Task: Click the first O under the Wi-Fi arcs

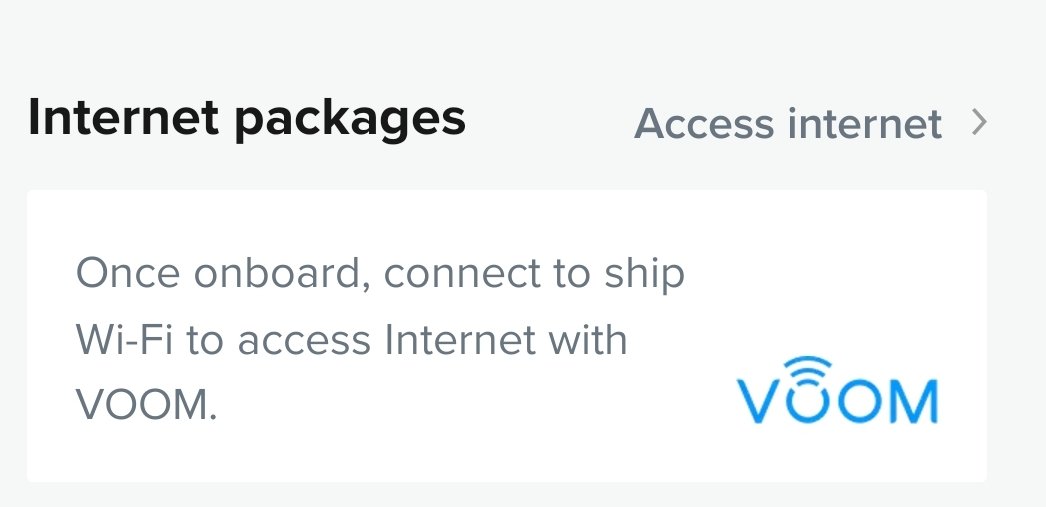Action: coord(807,402)
